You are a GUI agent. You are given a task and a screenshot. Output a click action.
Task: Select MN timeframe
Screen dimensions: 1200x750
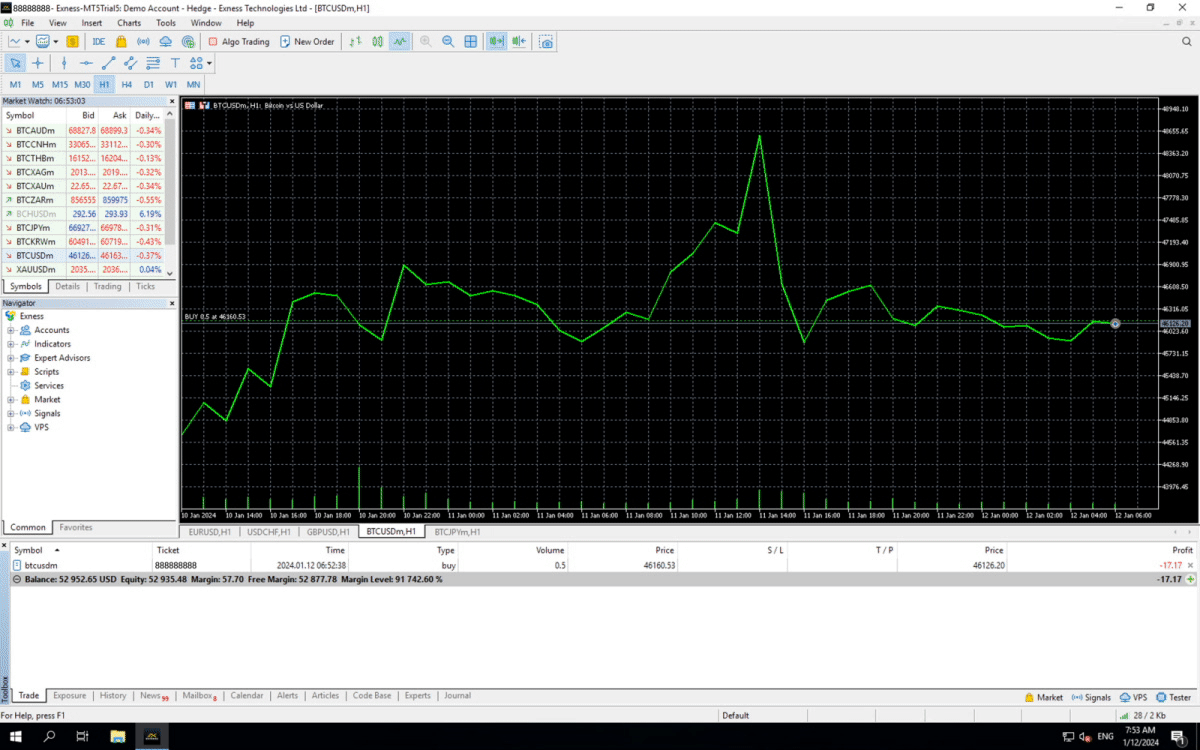click(x=193, y=84)
